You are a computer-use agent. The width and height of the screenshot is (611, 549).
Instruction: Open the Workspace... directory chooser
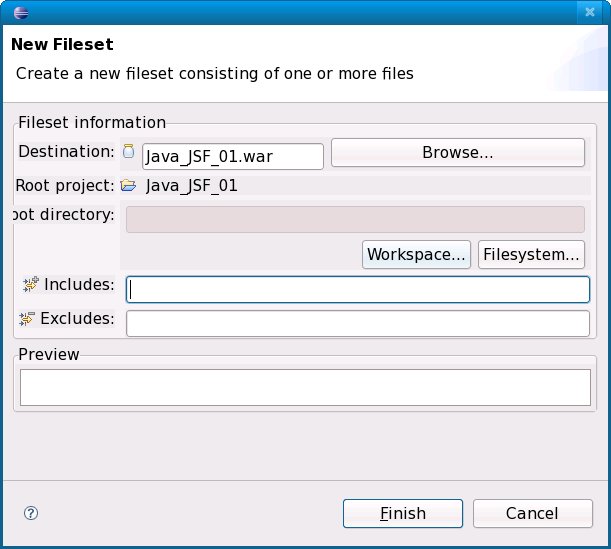[x=417, y=254]
